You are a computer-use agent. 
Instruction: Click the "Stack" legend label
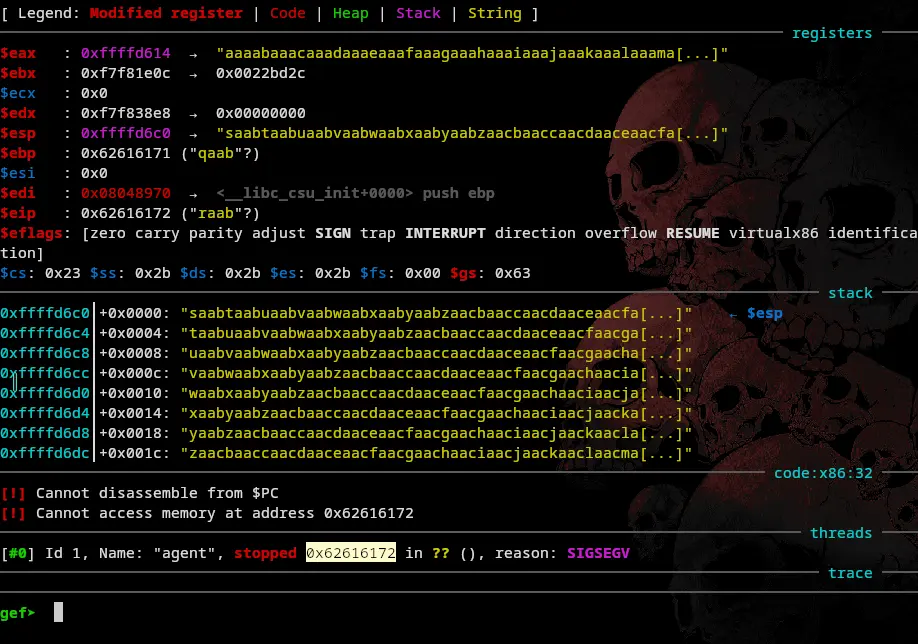pyautogui.click(x=418, y=13)
